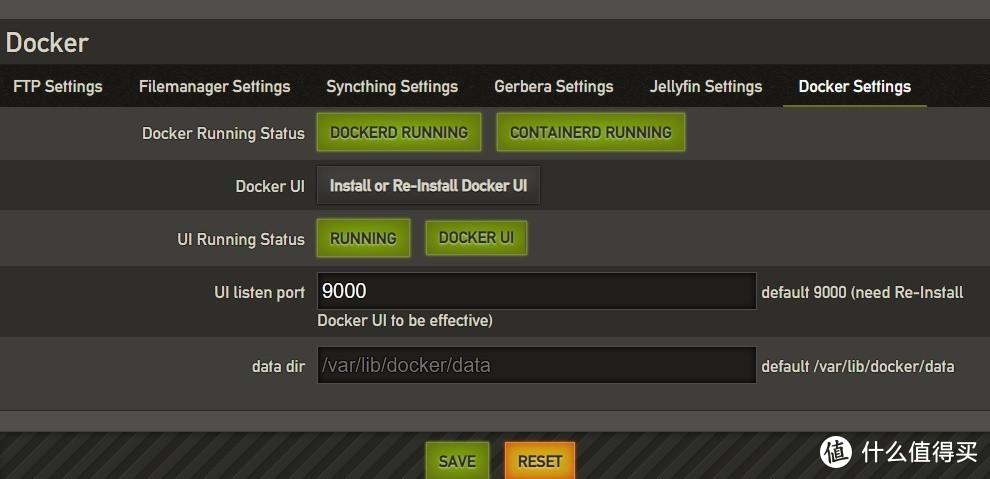Click the UI listen port field

pos(537,291)
